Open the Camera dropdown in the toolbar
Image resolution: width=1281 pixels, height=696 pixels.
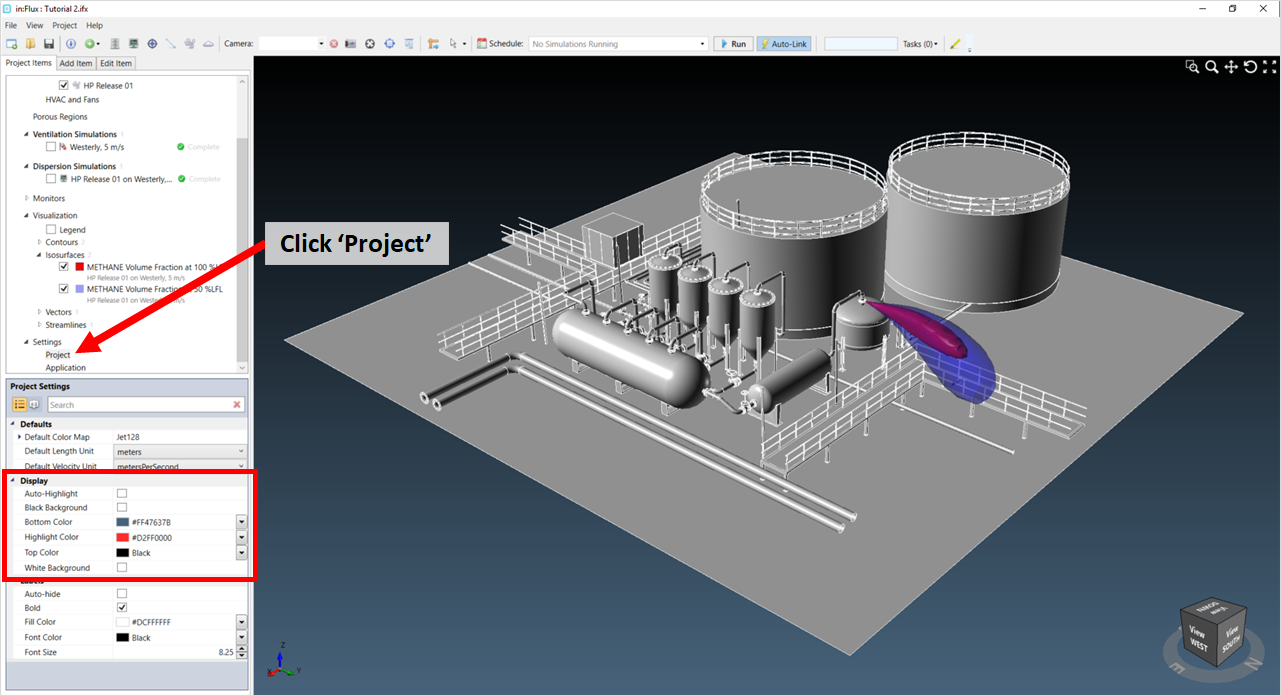[318, 43]
